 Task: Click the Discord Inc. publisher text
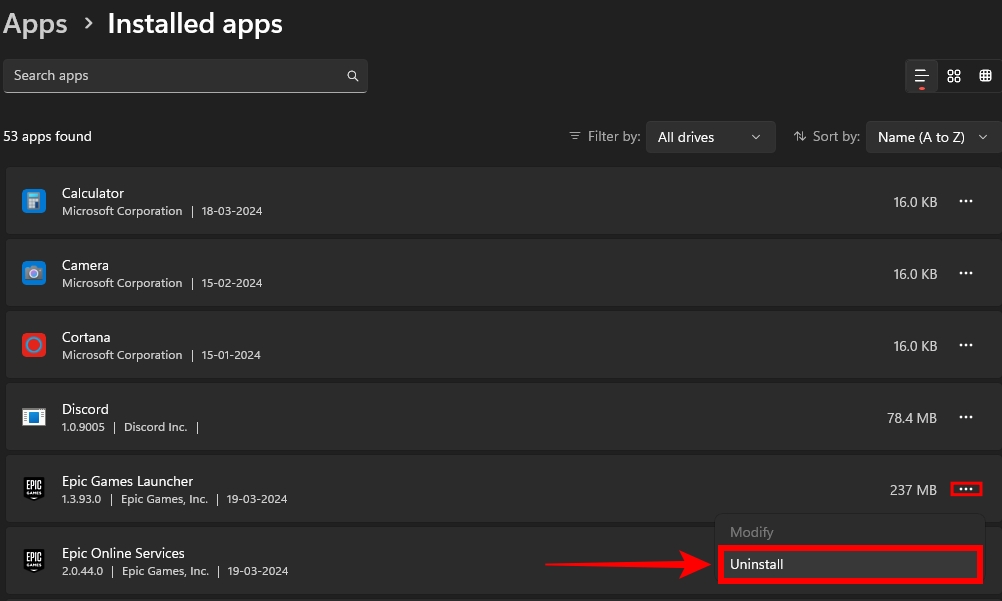pos(155,427)
